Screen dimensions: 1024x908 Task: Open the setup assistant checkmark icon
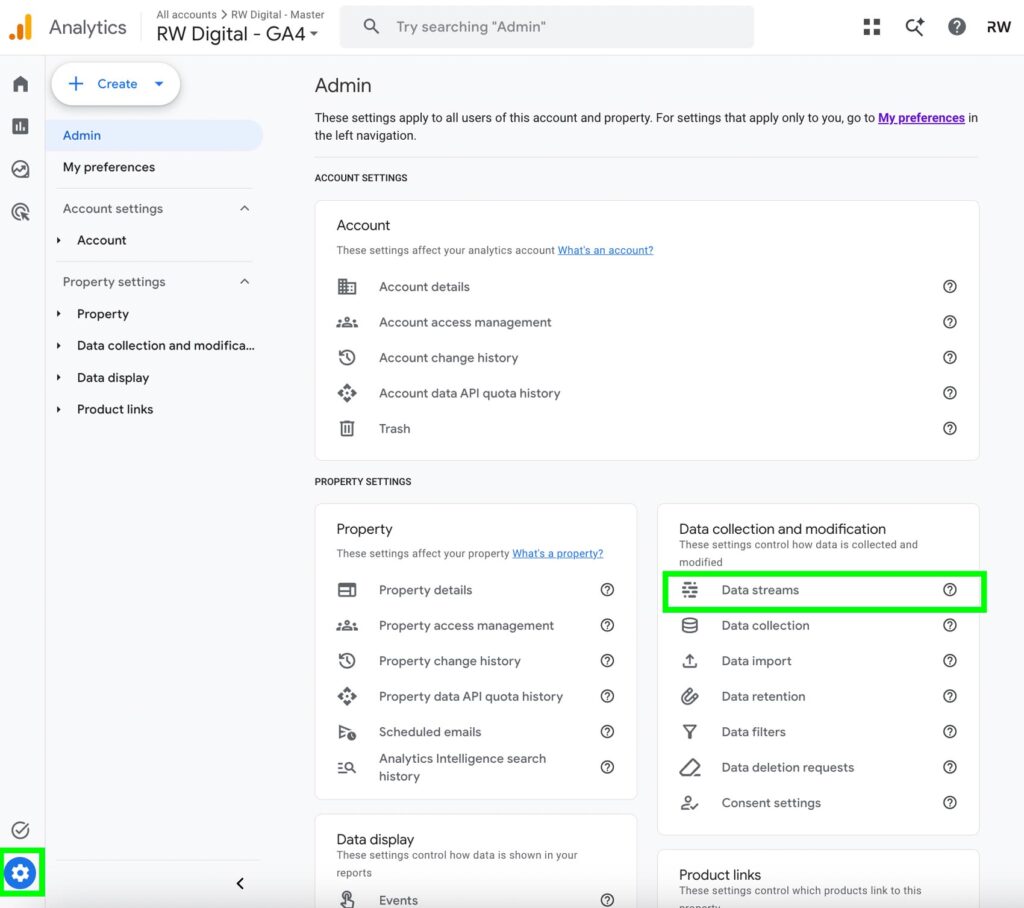21,830
